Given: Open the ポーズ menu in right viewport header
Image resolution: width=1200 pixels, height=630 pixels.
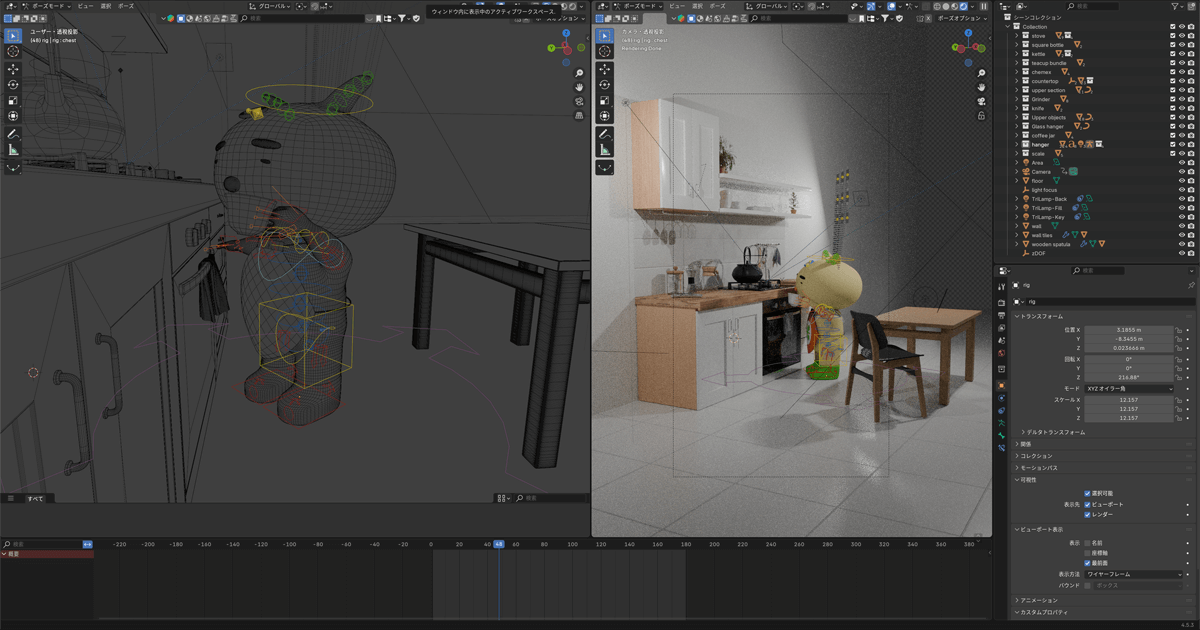Looking at the screenshot, I should coord(717,5).
